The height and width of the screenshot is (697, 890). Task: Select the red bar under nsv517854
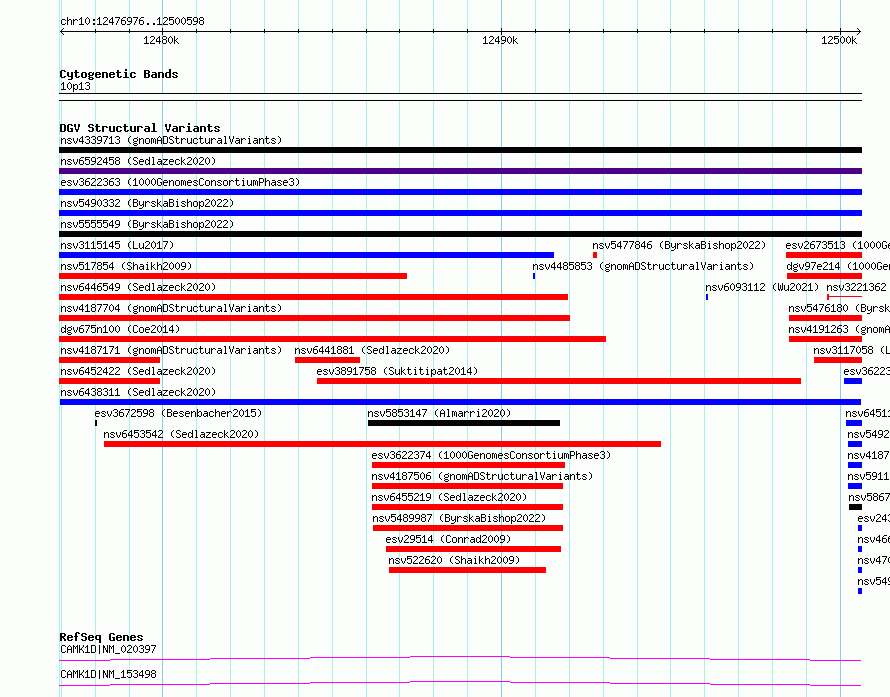233,276
